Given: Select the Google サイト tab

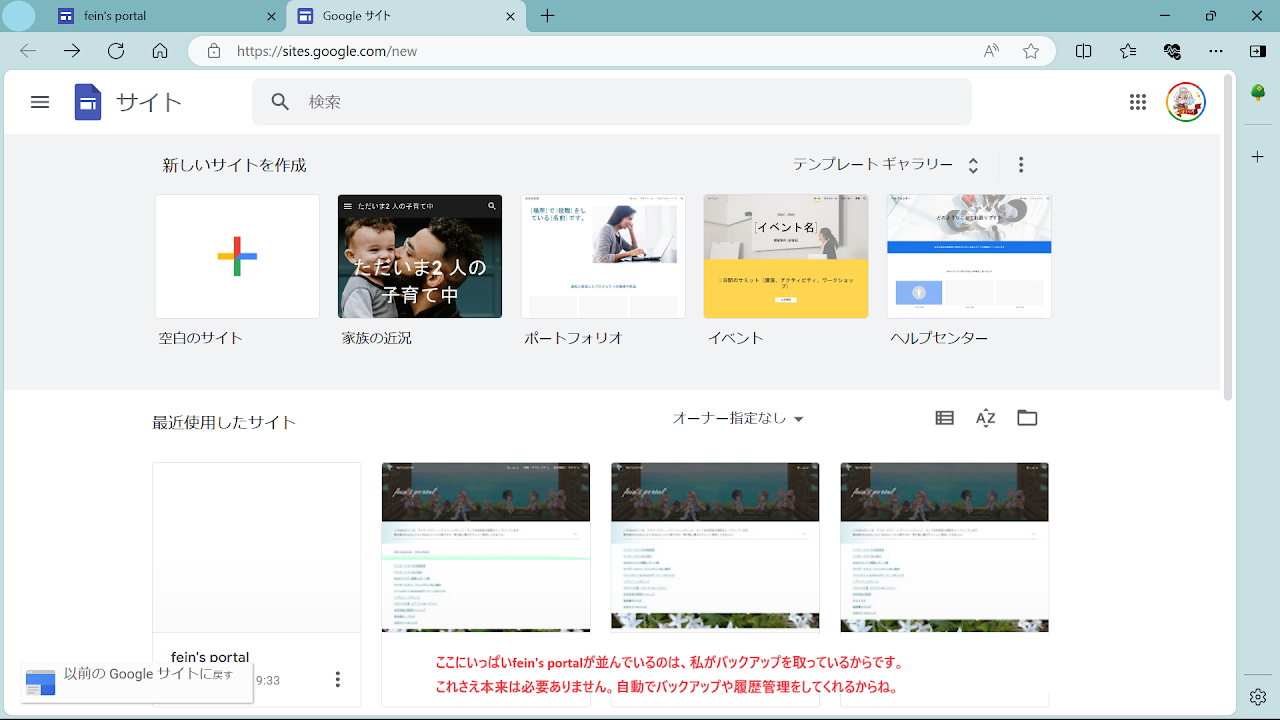Looking at the screenshot, I should click(x=405, y=16).
